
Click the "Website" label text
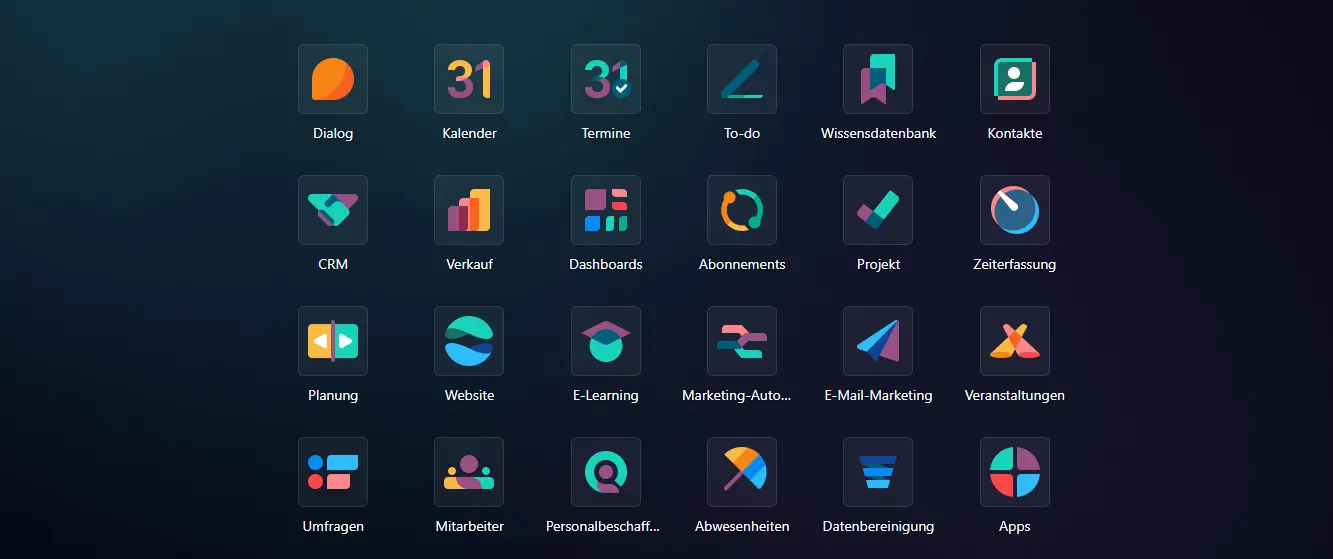[x=469, y=395]
